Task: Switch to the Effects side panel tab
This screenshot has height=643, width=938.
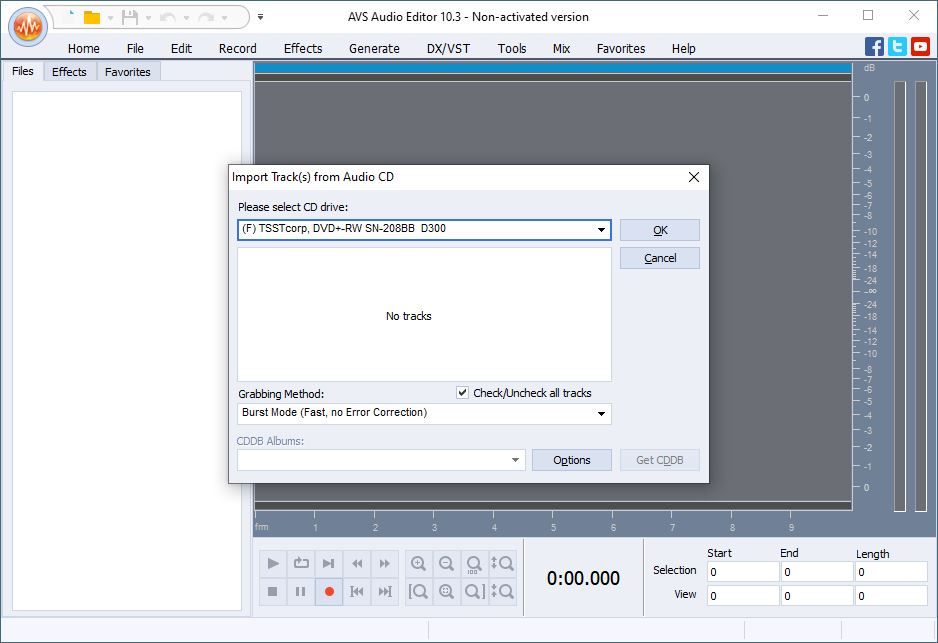Action: click(x=69, y=72)
